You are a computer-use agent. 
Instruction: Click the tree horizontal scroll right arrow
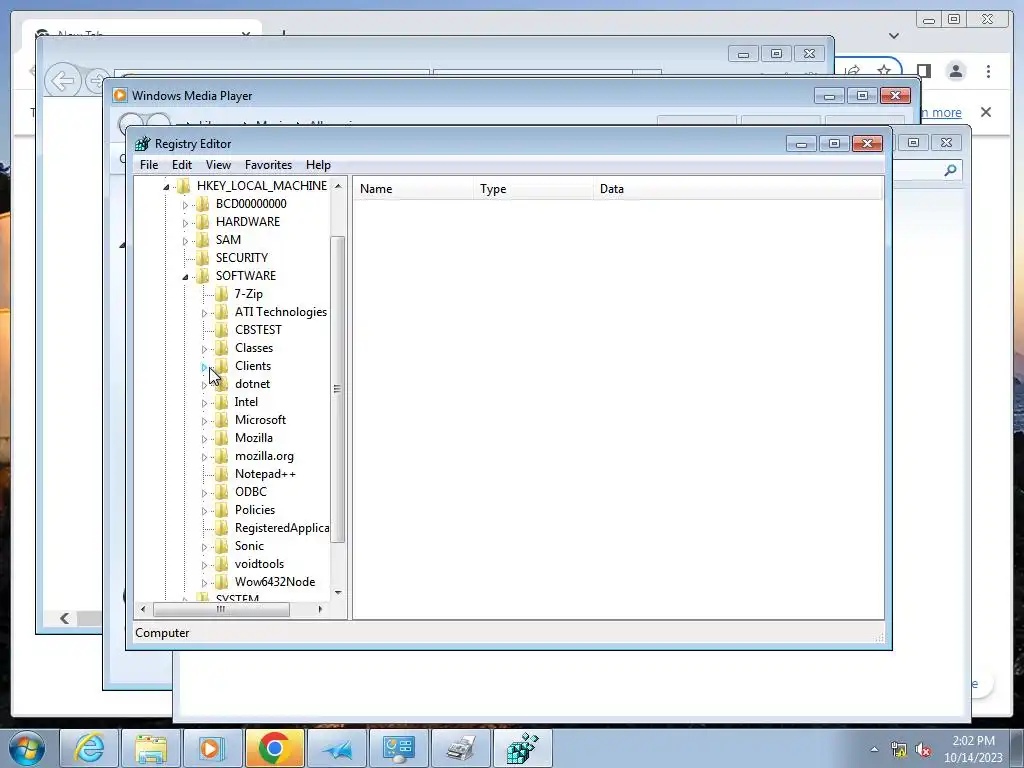point(320,609)
